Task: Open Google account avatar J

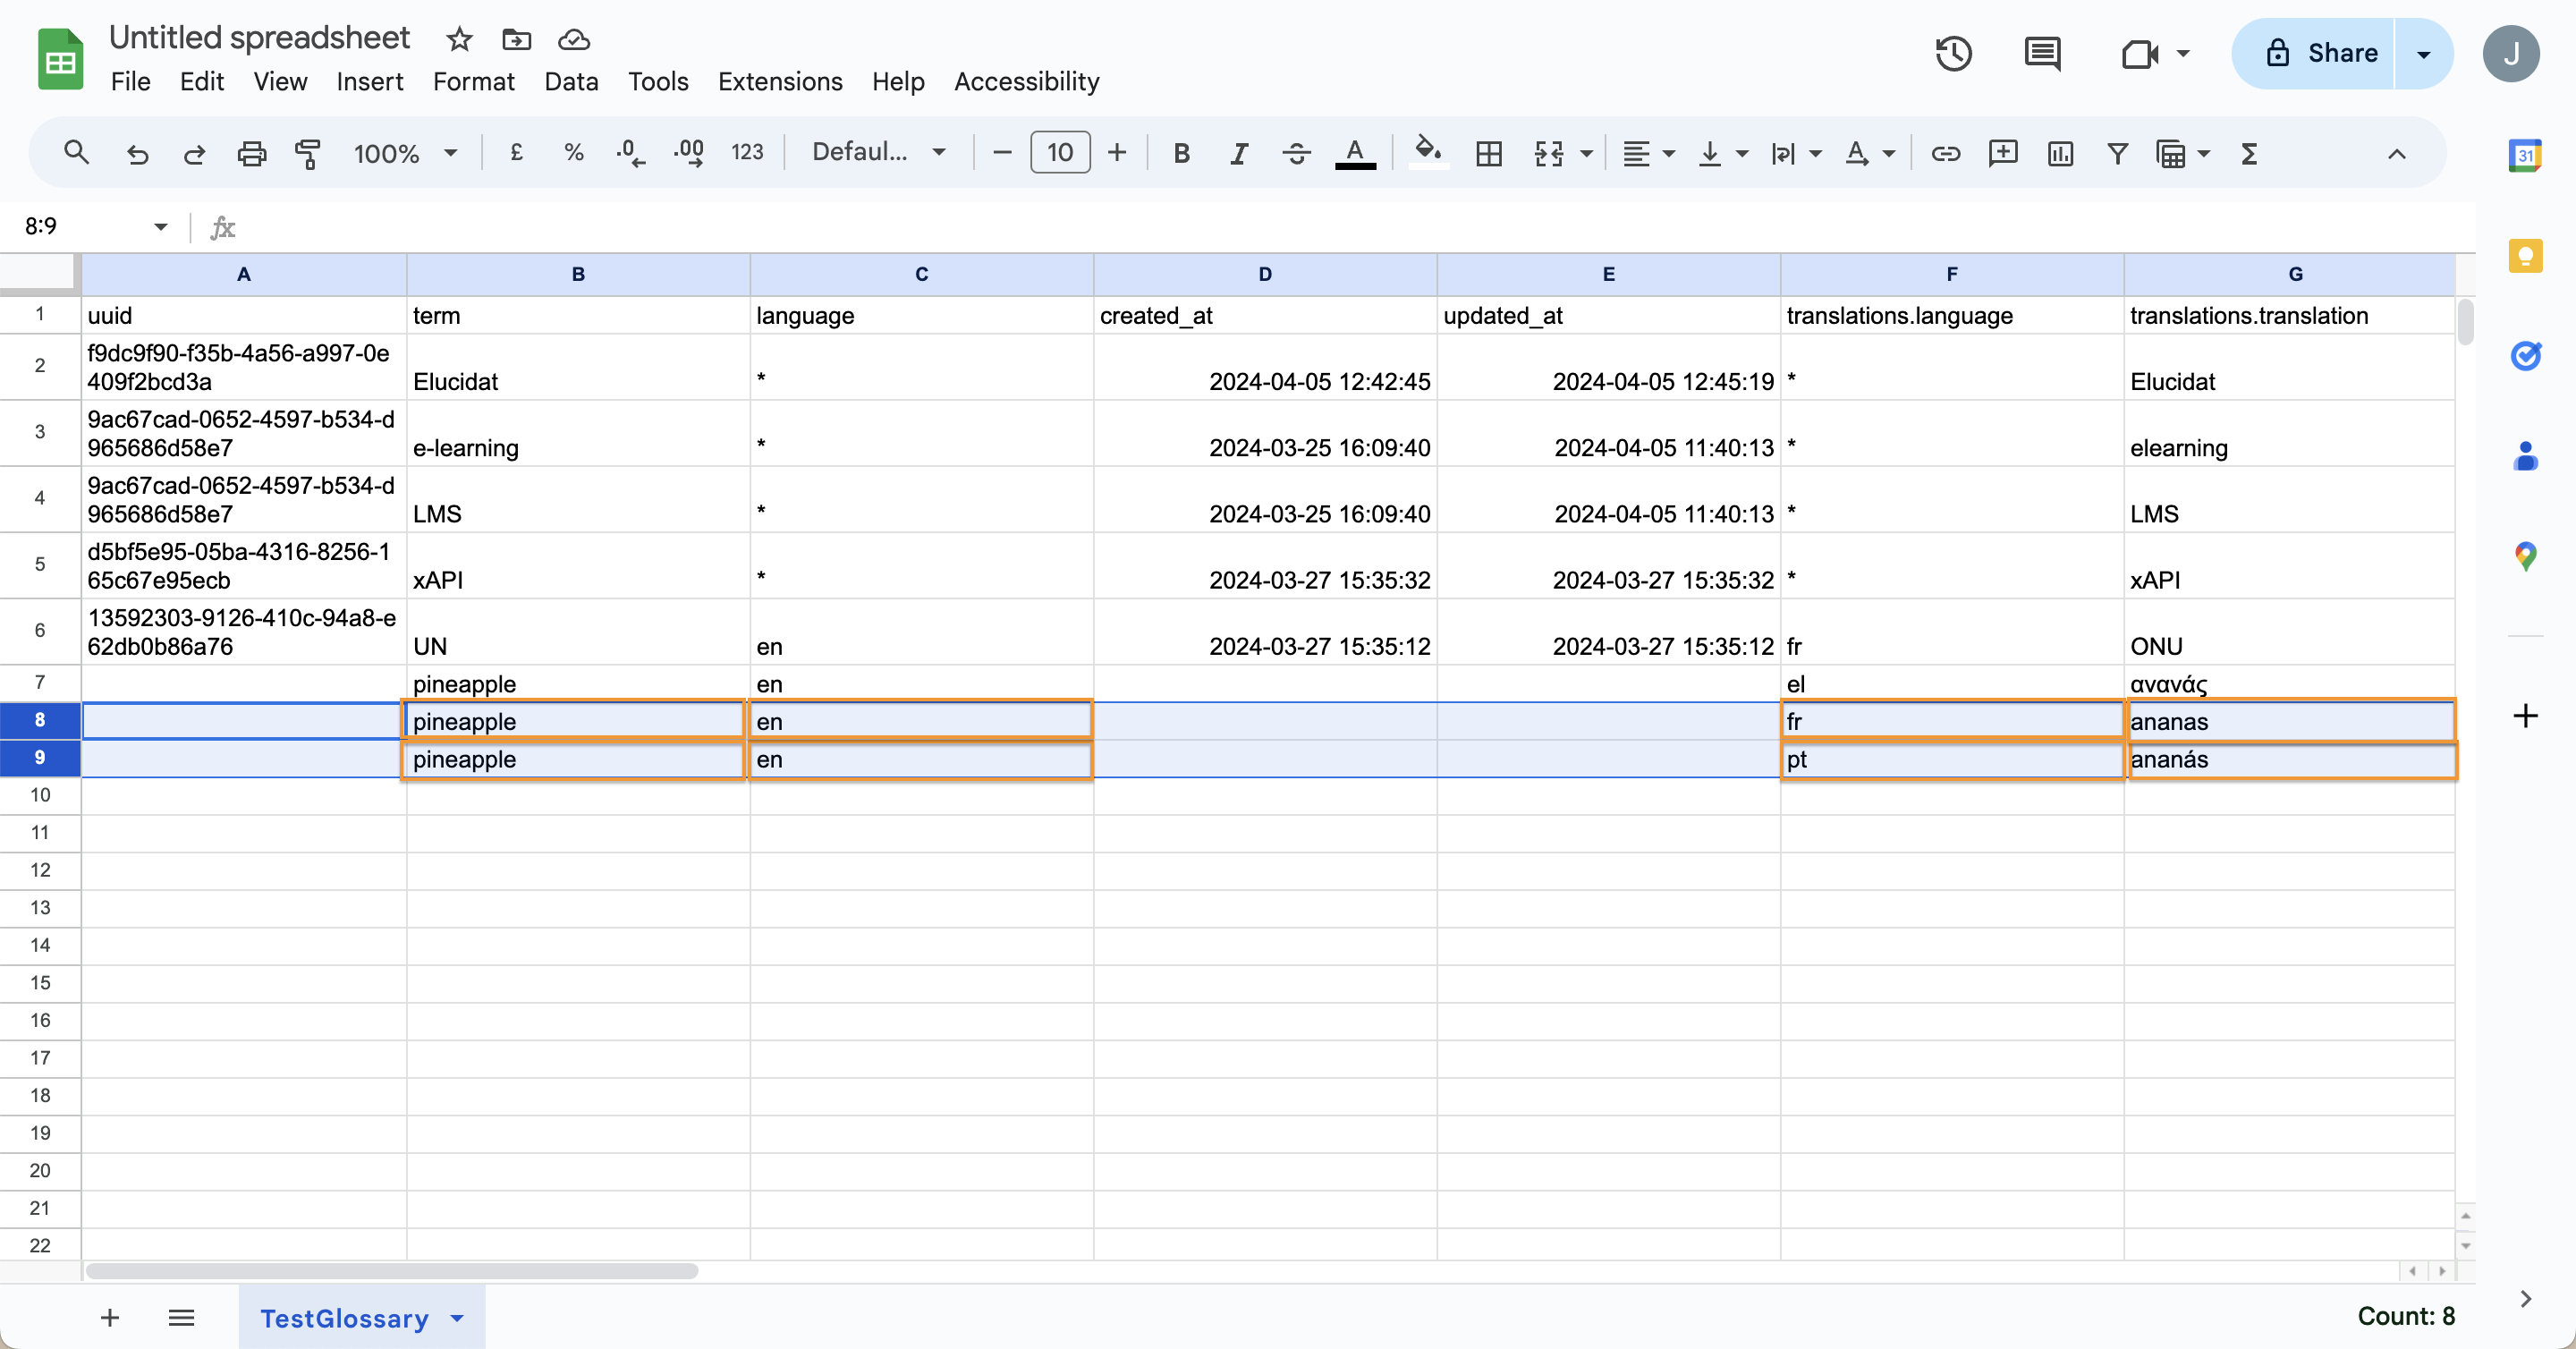Action: click(2511, 53)
